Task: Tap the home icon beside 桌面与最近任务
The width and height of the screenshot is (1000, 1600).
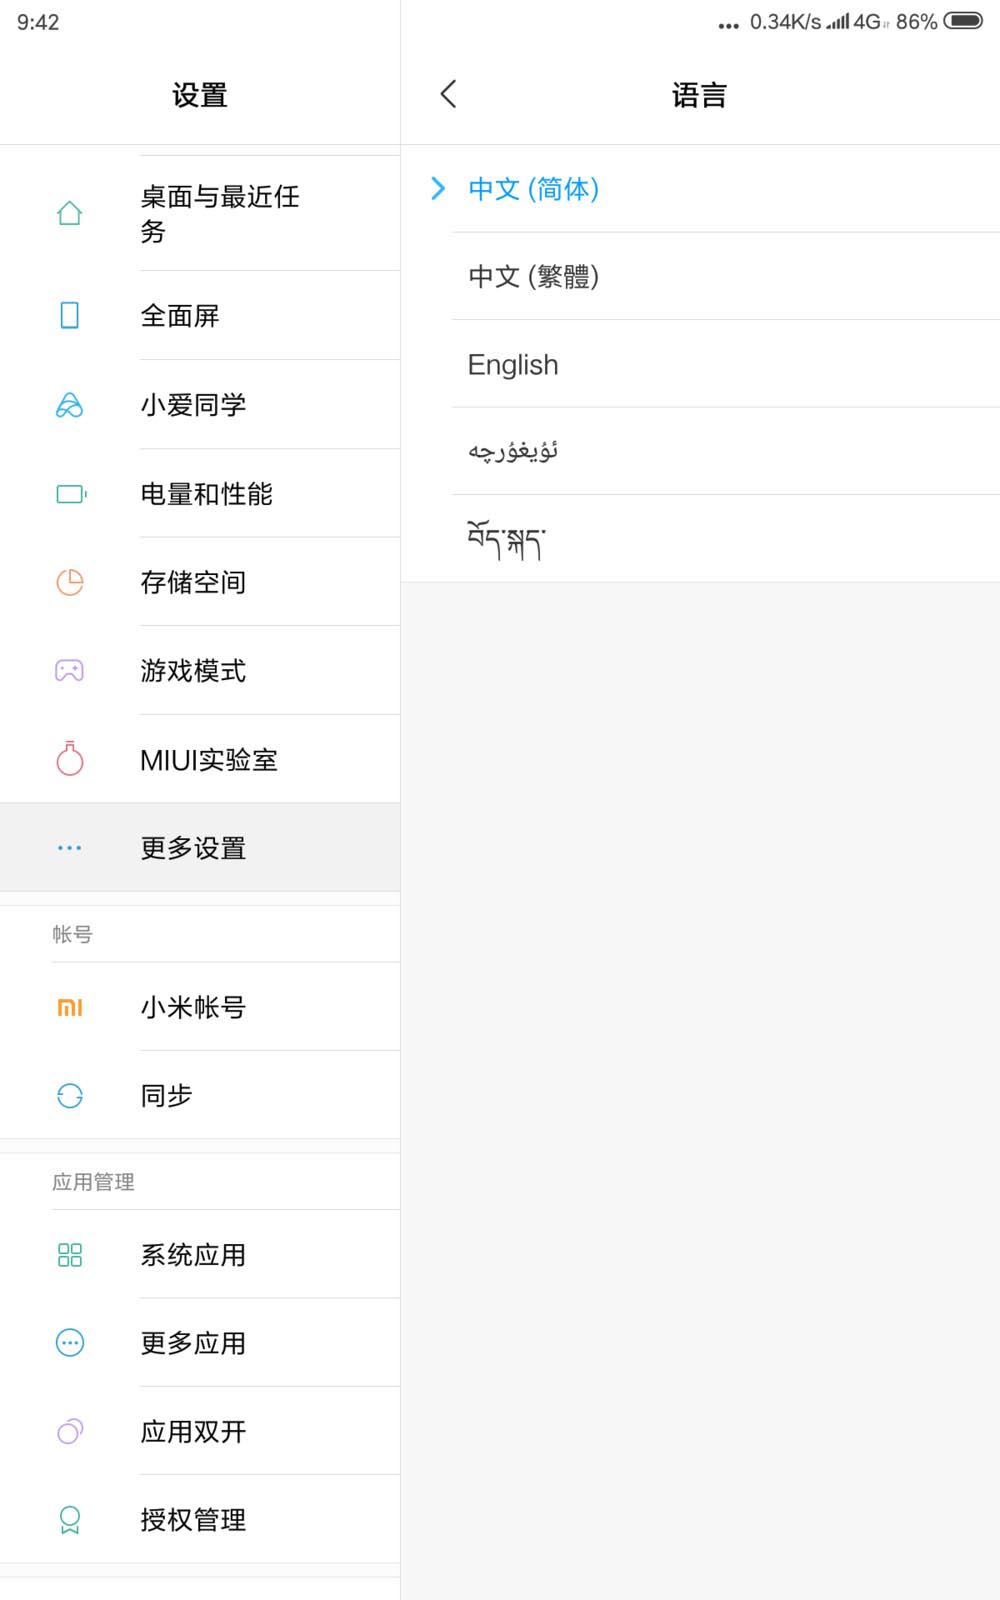Action: pyautogui.click(x=69, y=213)
